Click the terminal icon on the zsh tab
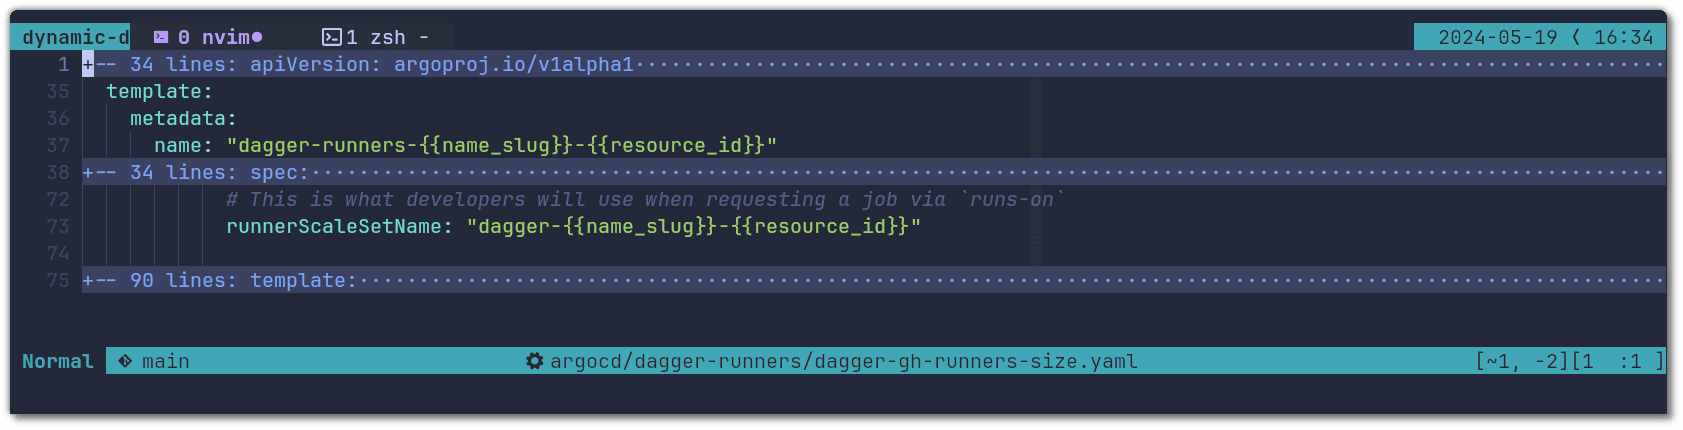The width and height of the screenshot is (1683, 430). coord(332,37)
